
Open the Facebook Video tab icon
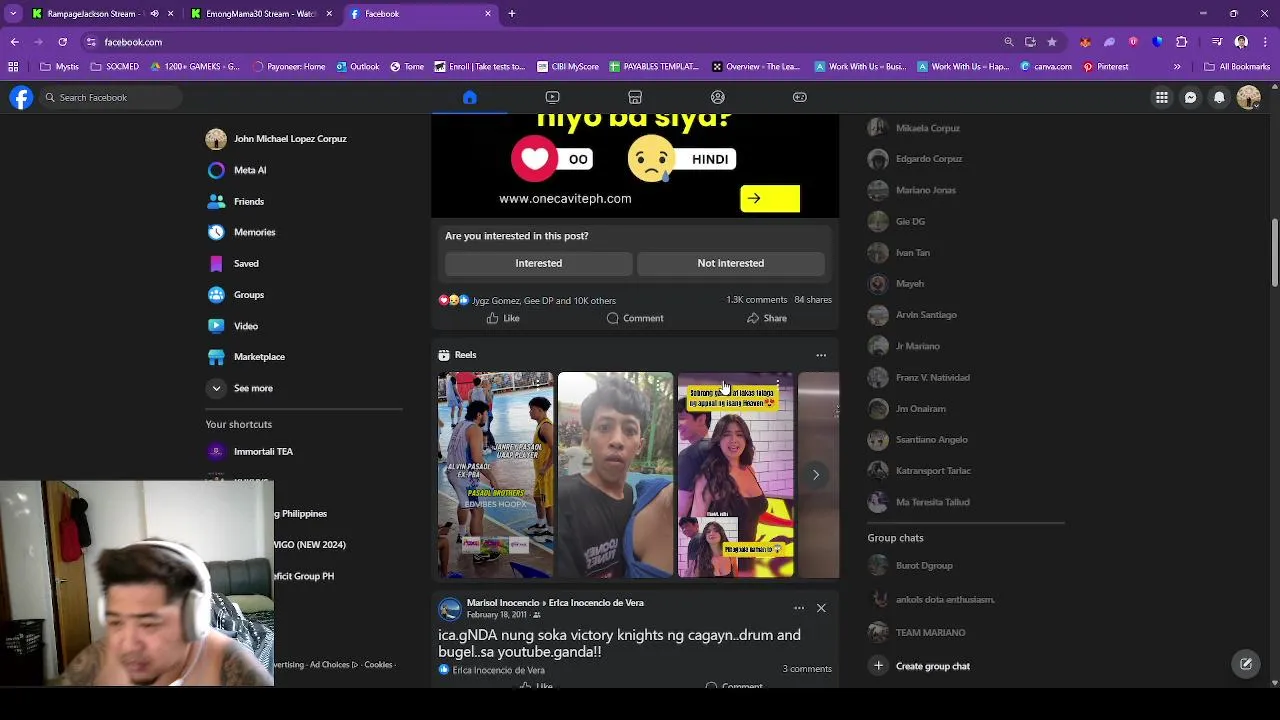(x=552, y=97)
